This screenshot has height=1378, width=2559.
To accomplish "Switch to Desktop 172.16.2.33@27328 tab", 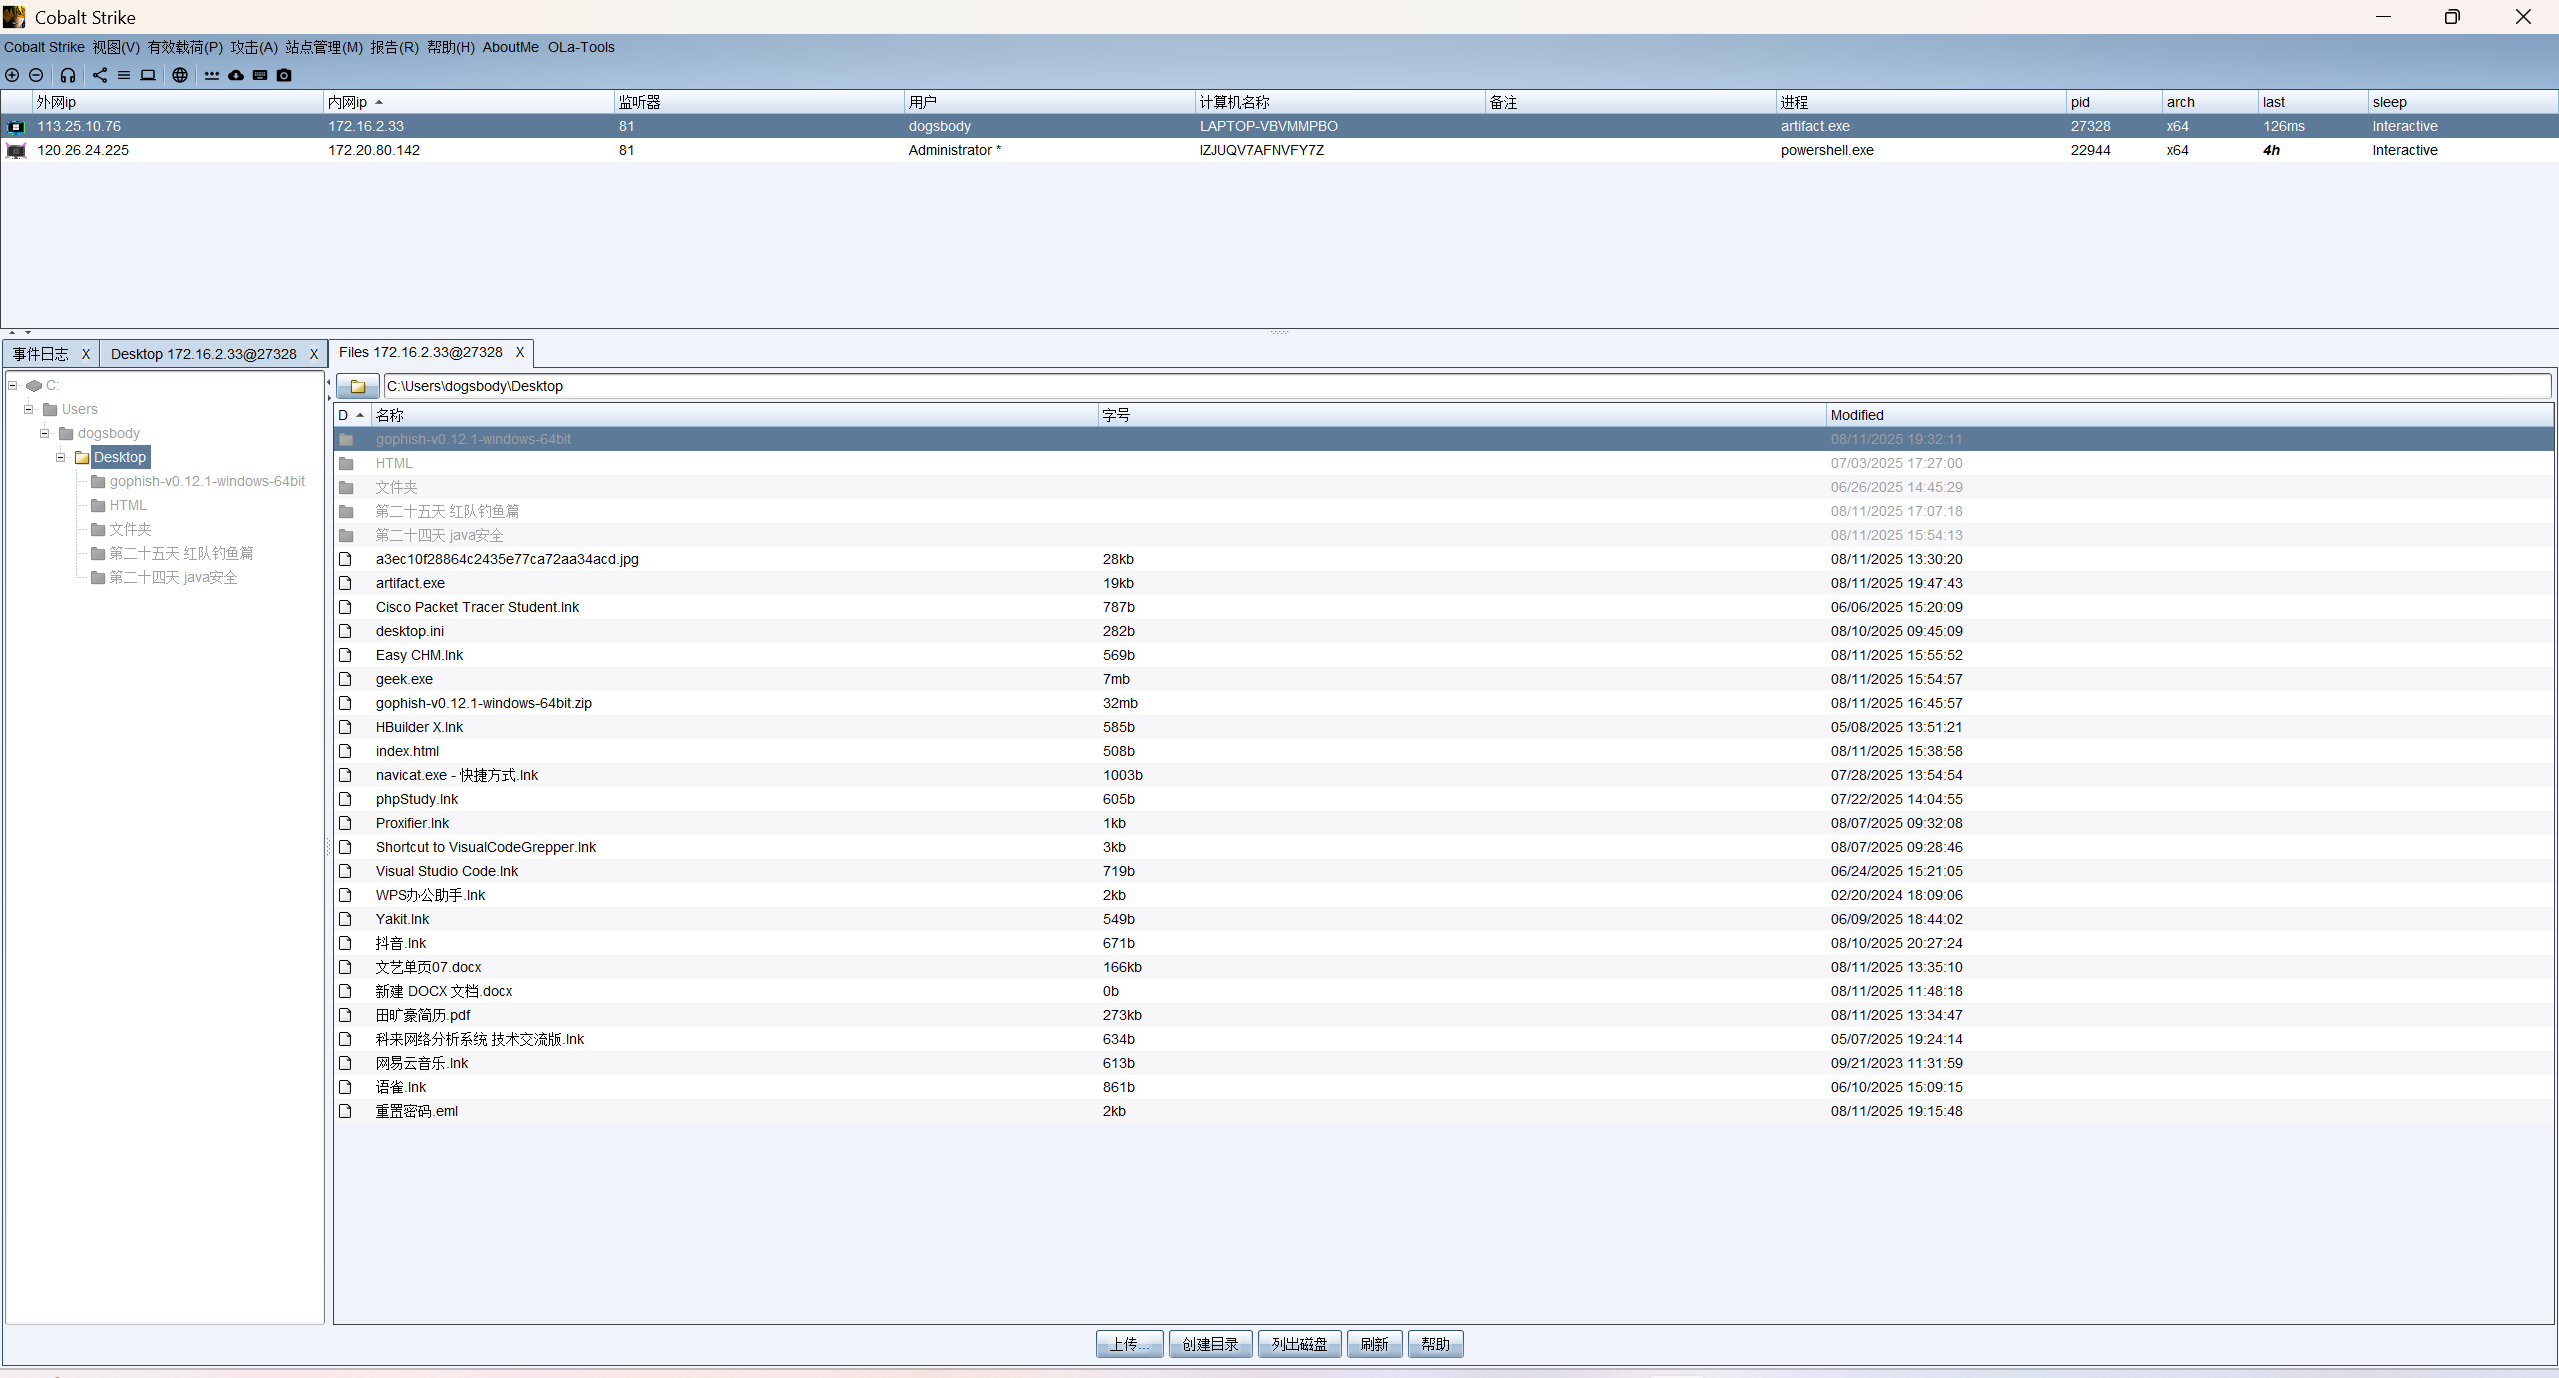I will pyautogui.click(x=204, y=354).
